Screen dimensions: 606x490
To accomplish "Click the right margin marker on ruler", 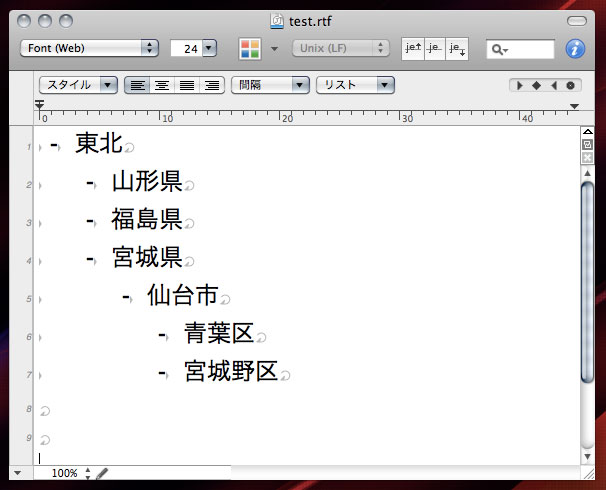I will tap(574, 106).
